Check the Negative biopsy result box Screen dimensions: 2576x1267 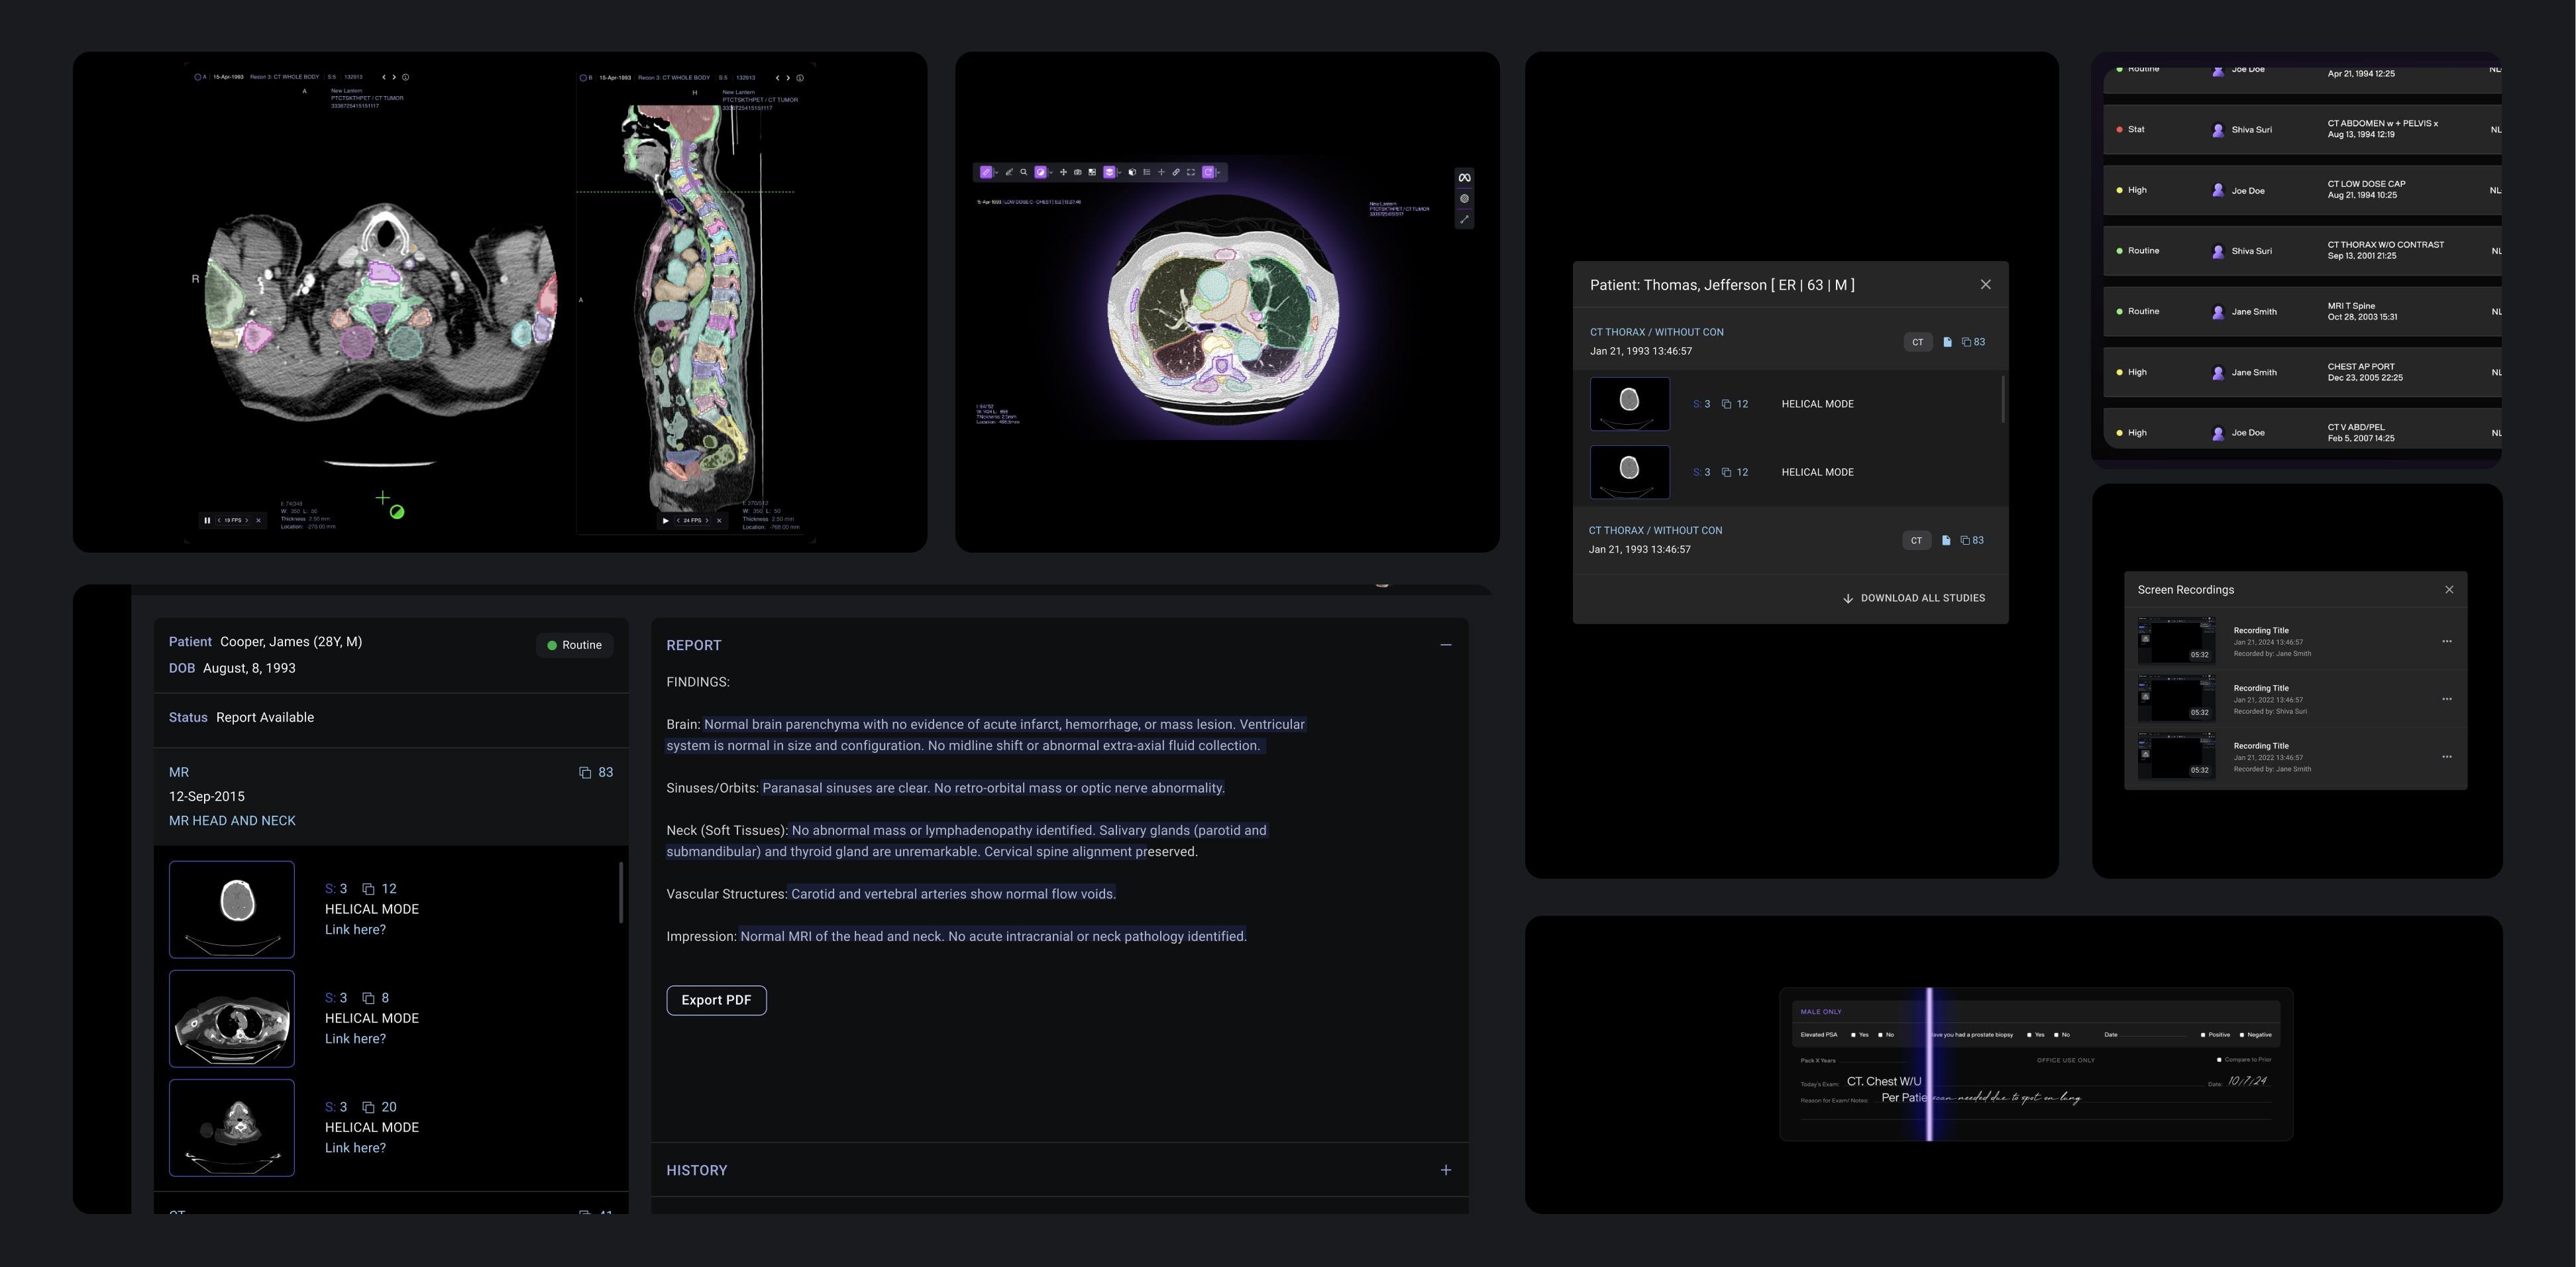pos(2242,1035)
